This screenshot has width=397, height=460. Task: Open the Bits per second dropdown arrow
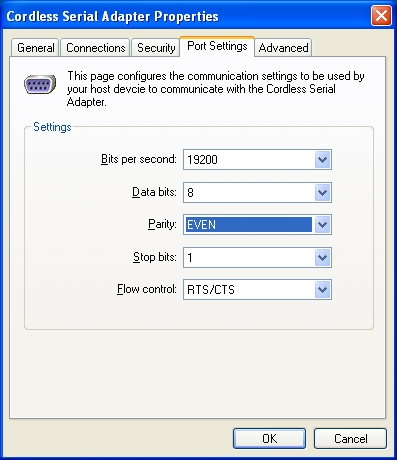click(322, 160)
